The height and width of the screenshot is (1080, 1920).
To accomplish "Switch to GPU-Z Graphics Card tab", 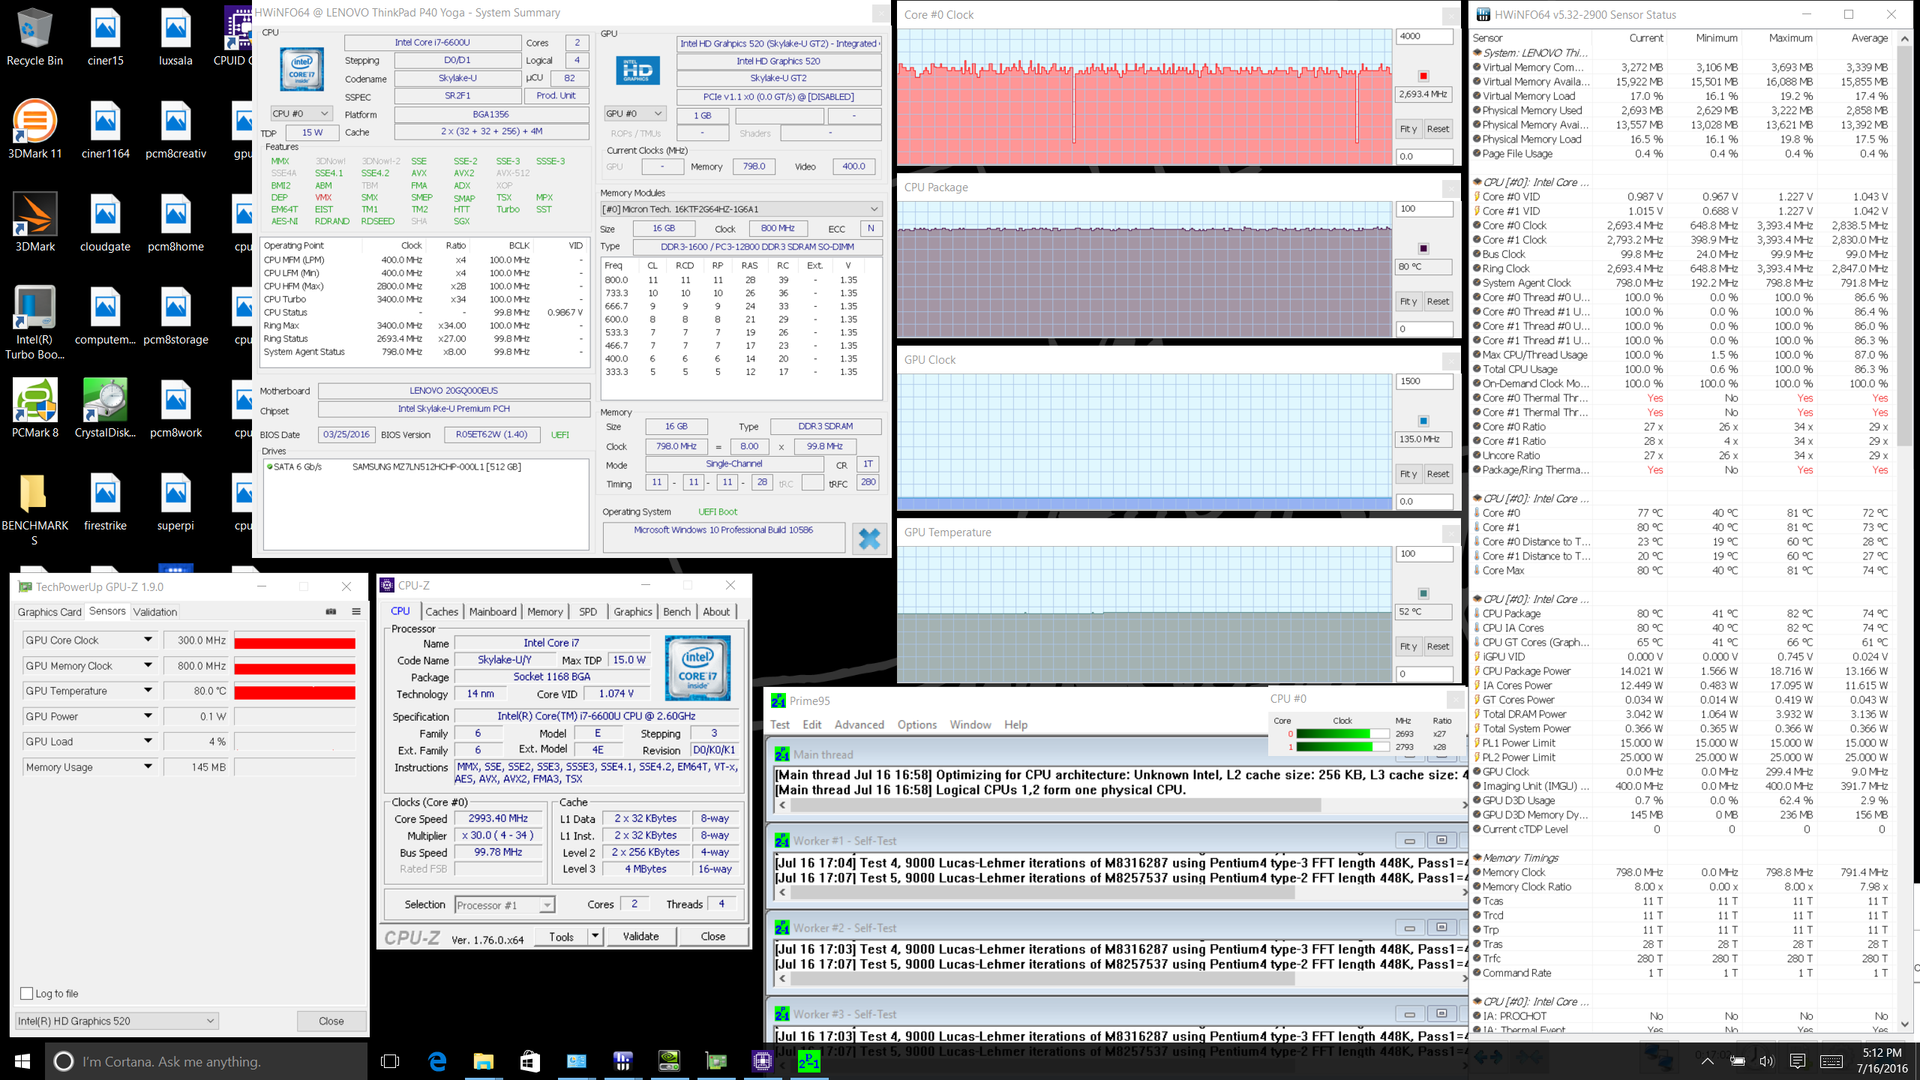I will tap(49, 612).
